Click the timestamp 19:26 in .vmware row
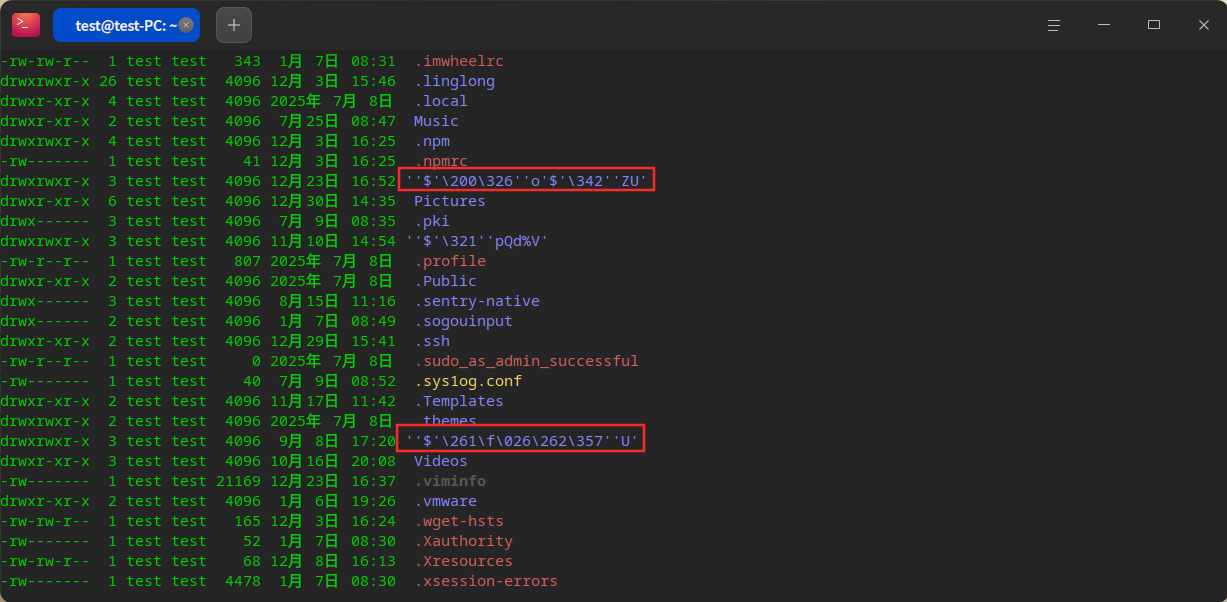 click(373, 501)
